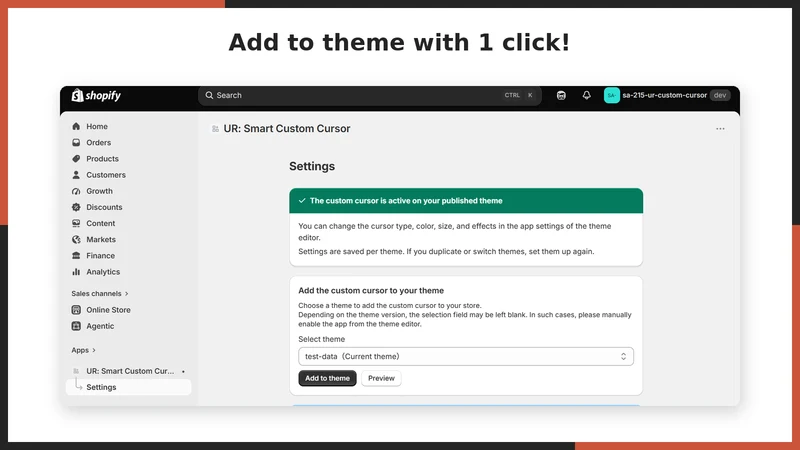The width and height of the screenshot is (800, 450).
Task: Open the Sidekick assistant icon in top bar
Action: coord(561,95)
